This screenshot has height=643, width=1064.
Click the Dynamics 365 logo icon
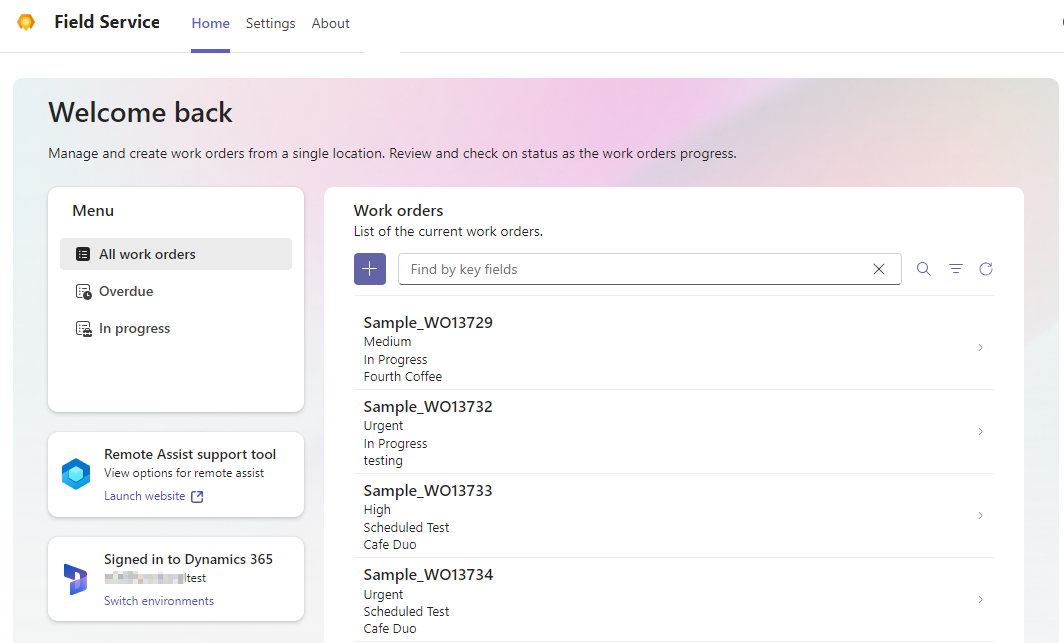[x=75, y=579]
